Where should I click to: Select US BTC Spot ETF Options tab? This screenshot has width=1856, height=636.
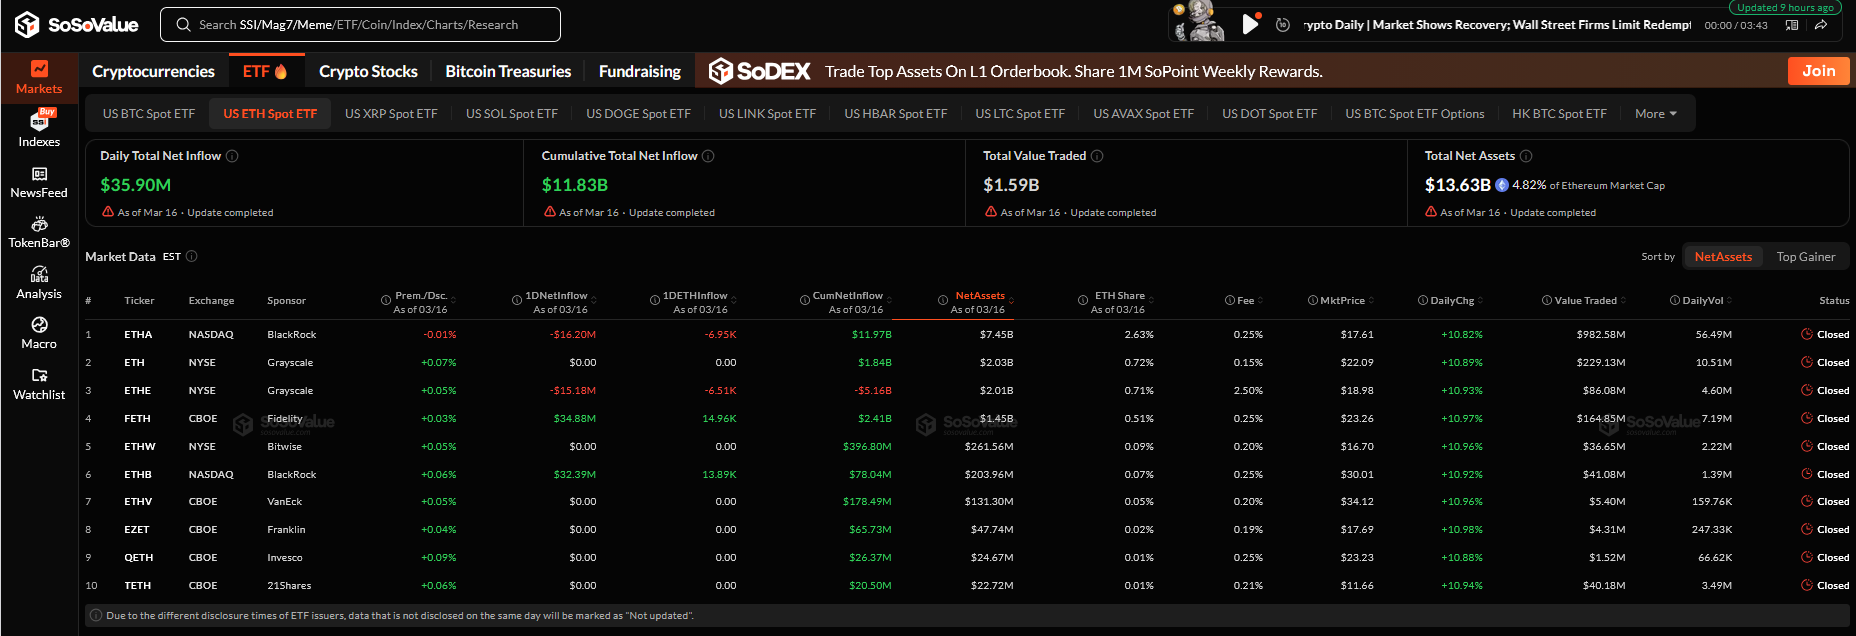click(1414, 114)
